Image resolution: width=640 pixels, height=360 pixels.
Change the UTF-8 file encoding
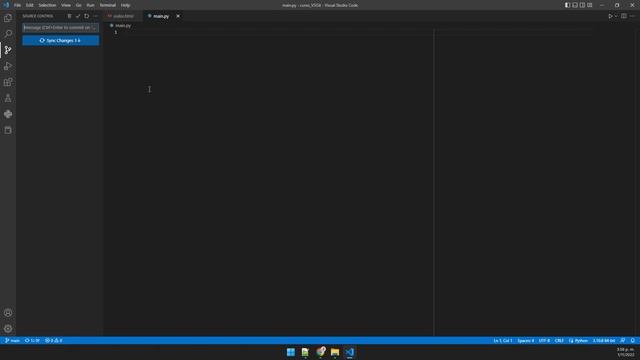544,340
